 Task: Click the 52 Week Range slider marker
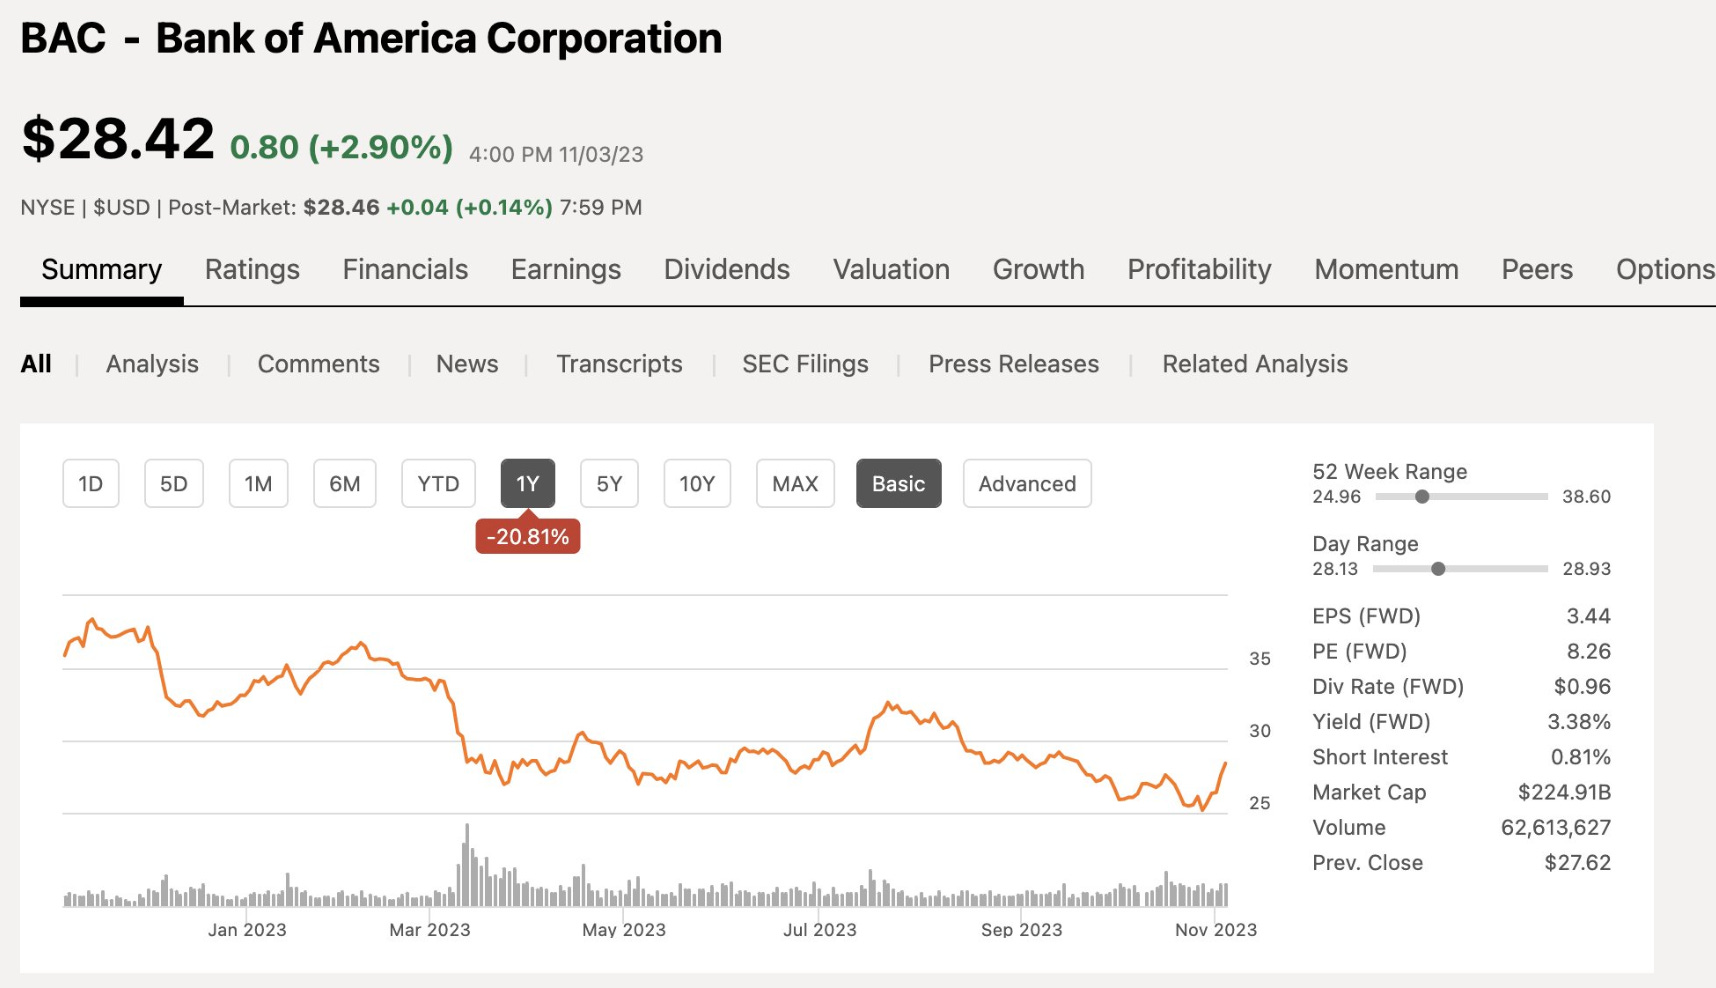pyautogui.click(x=1422, y=497)
